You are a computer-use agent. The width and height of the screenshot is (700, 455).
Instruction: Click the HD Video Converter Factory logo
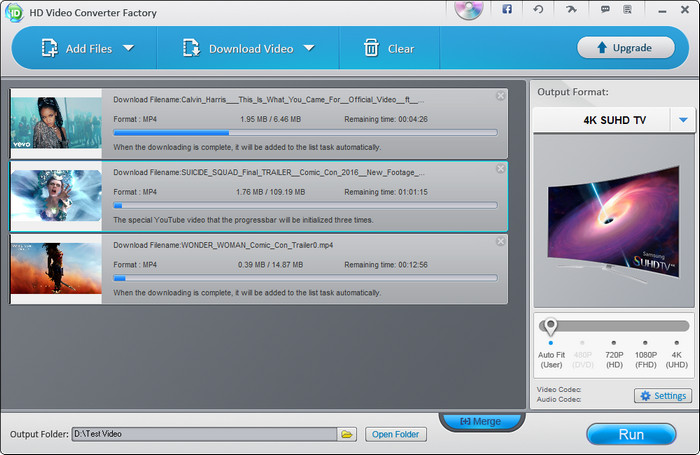coord(14,13)
